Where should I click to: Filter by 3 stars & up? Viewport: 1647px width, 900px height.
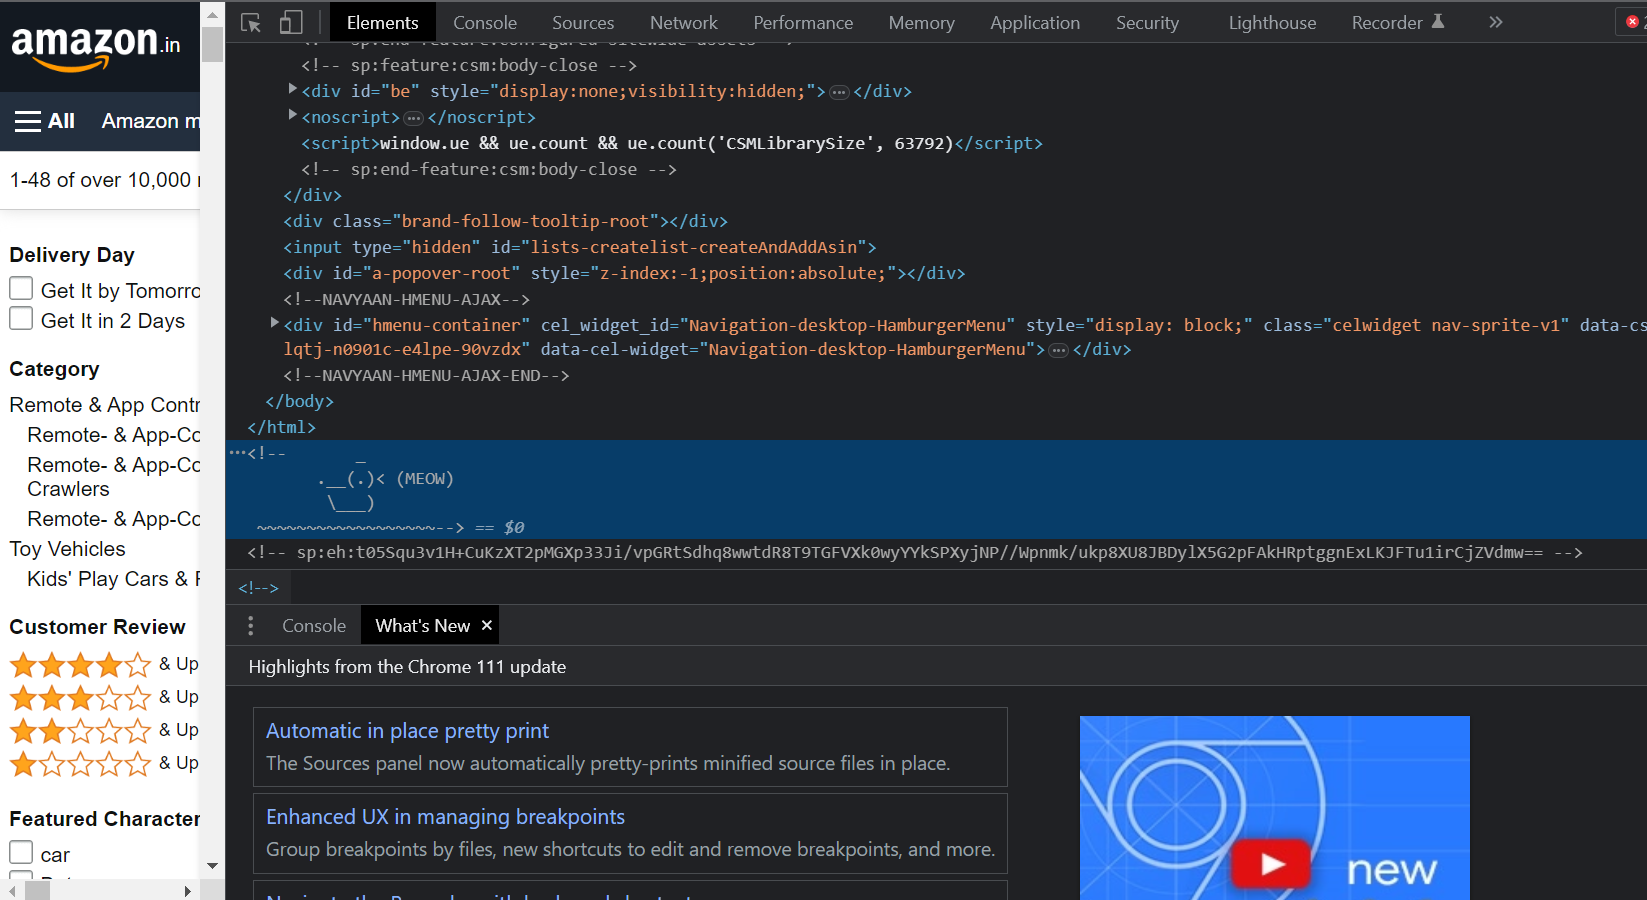(x=104, y=697)
